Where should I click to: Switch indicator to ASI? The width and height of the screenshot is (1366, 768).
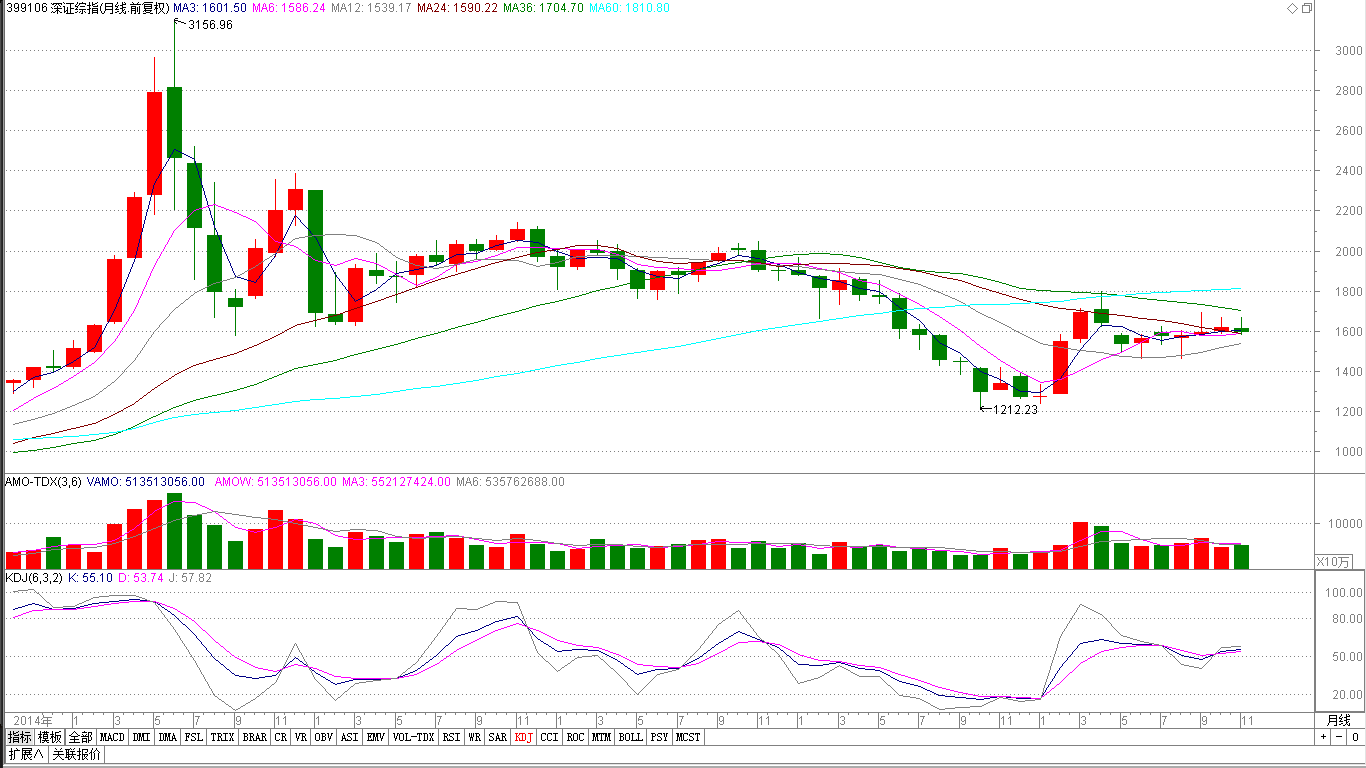tap(350, 737)
